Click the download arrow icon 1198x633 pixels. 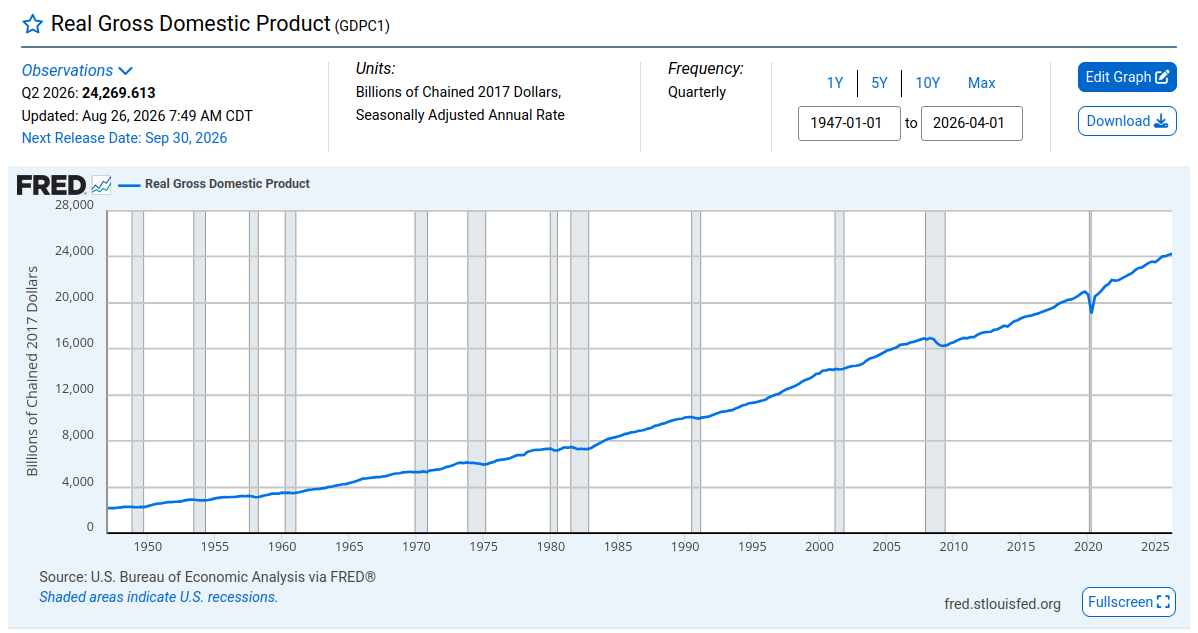(x=1161, y=121)
